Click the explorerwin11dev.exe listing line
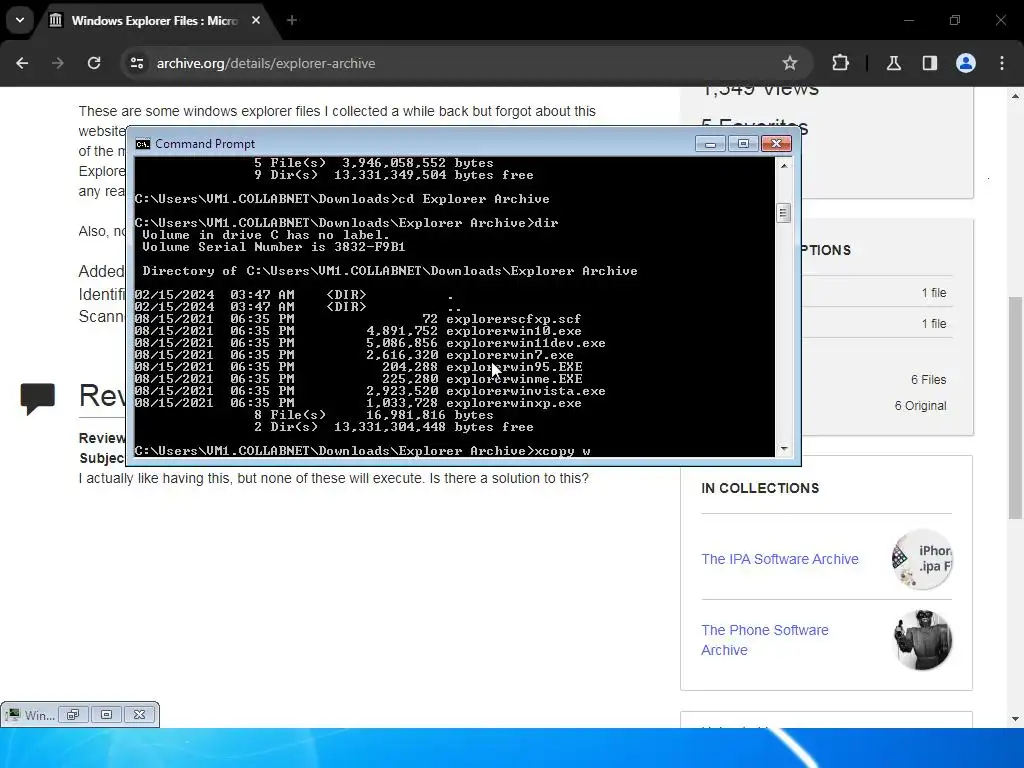 pyautogui.click(x=370, y=343)
